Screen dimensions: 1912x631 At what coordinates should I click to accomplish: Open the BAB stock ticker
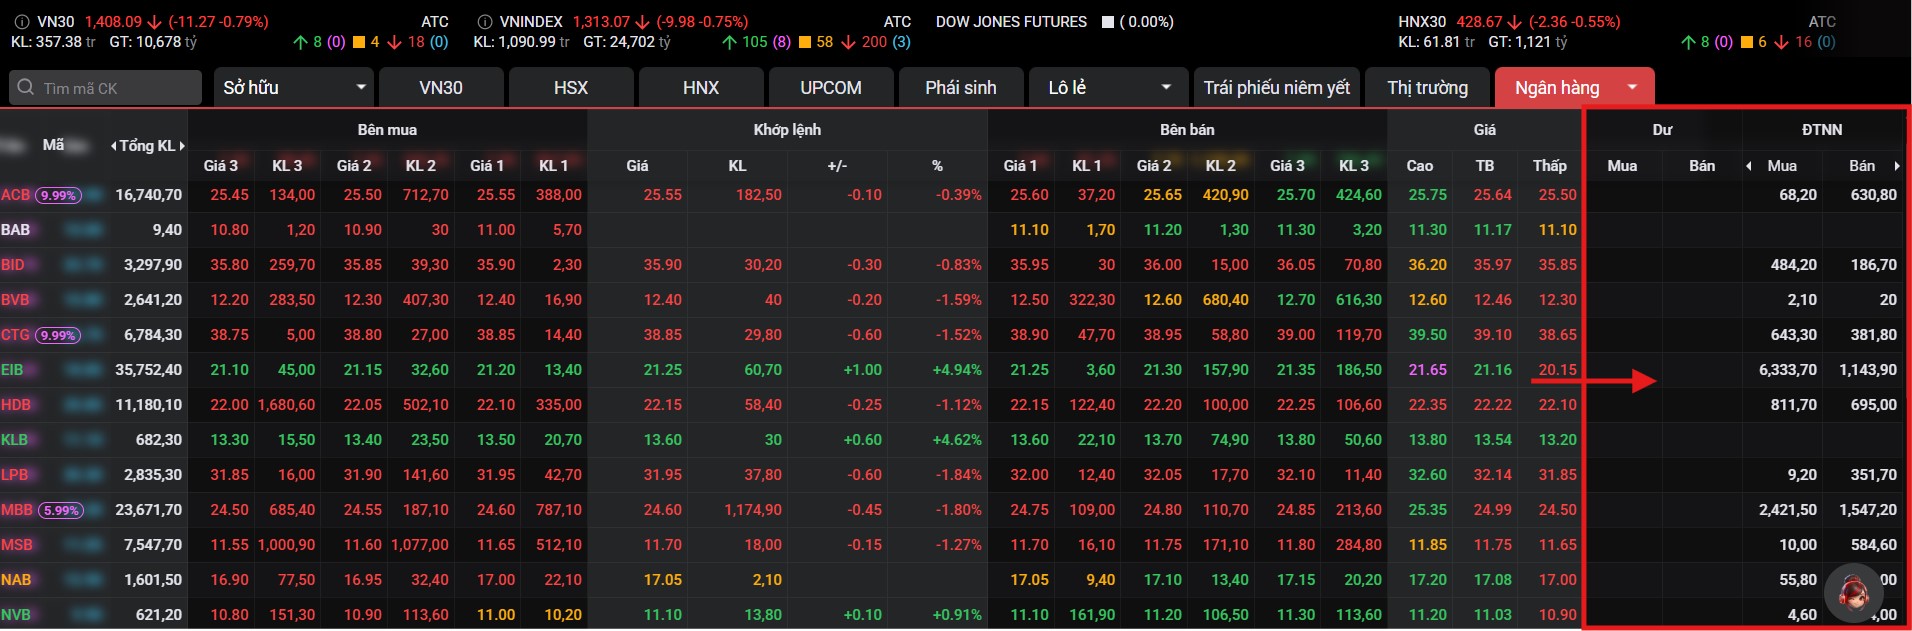coord(16,230)
